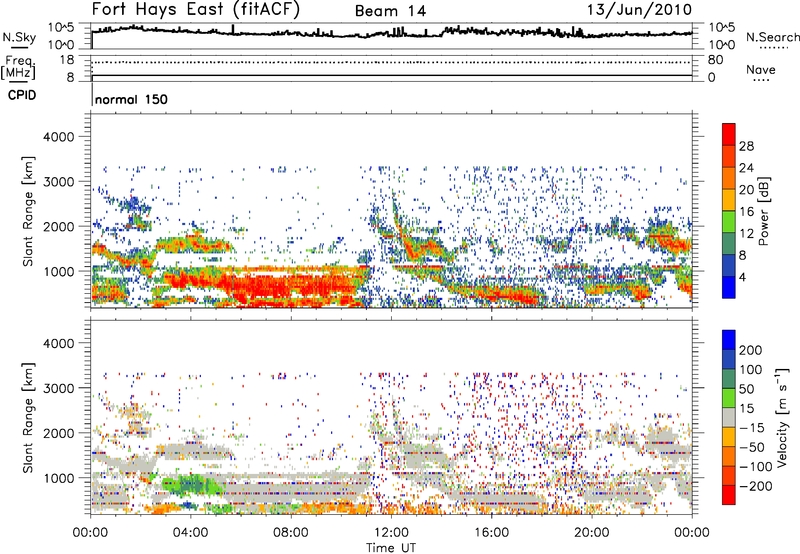Click the '12:00' time axis tick label

pyautogui.click(x=391, y=533)
